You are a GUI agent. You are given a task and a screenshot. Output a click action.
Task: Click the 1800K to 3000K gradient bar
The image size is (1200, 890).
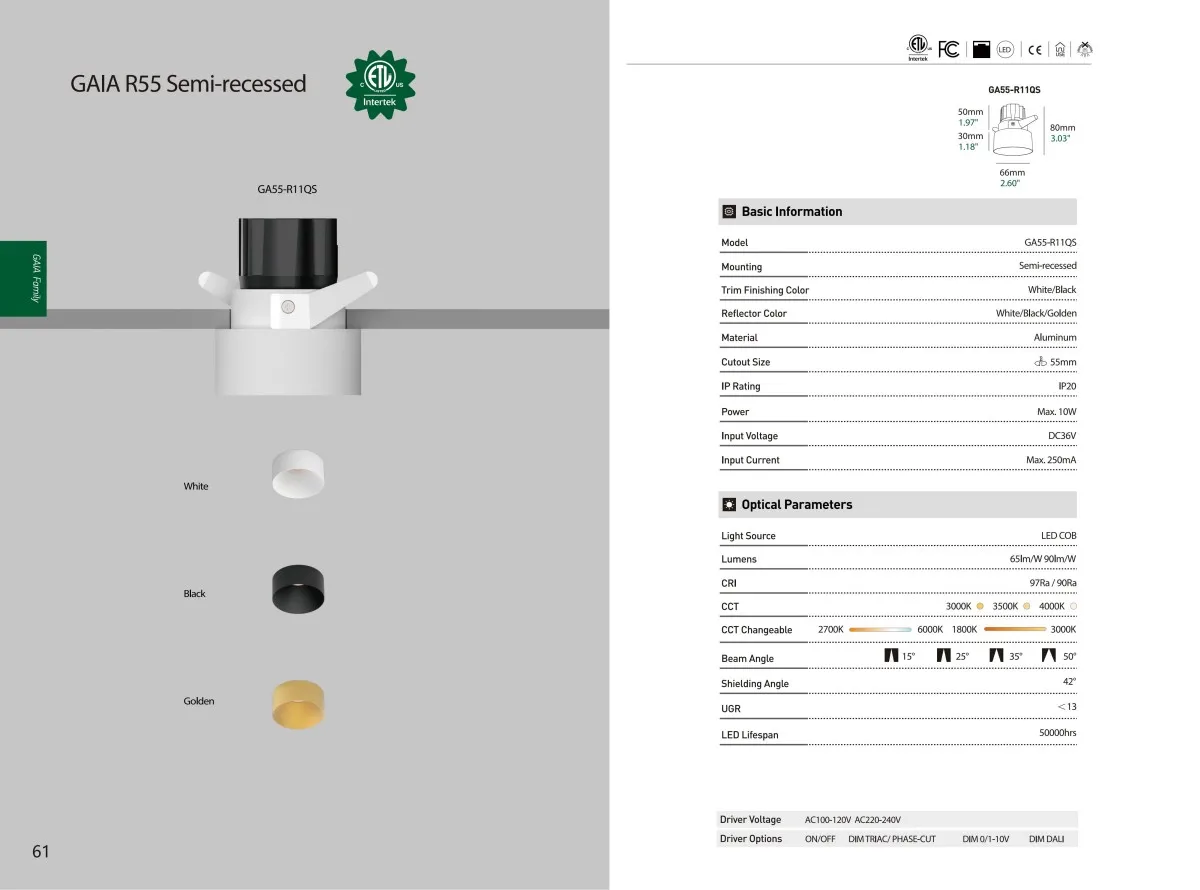pos(1014,630)
